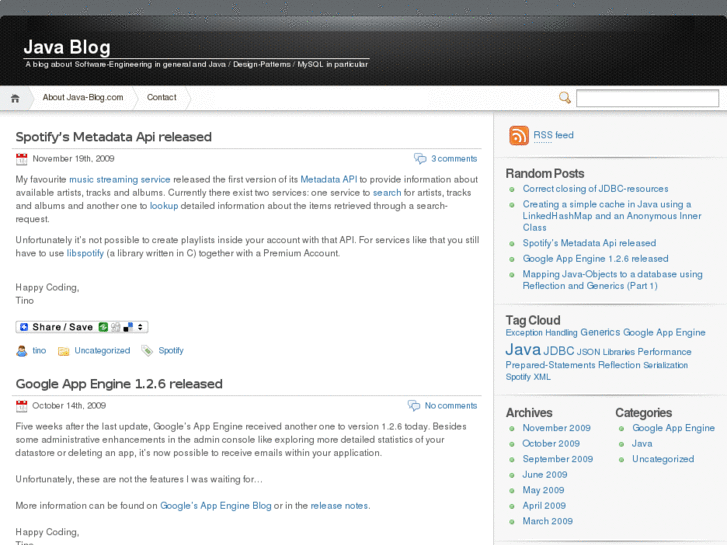The height and width of the screenshot is (545, 727).
Task: Select JSON tag in Tag Cloud
Action: click(588, 352)
